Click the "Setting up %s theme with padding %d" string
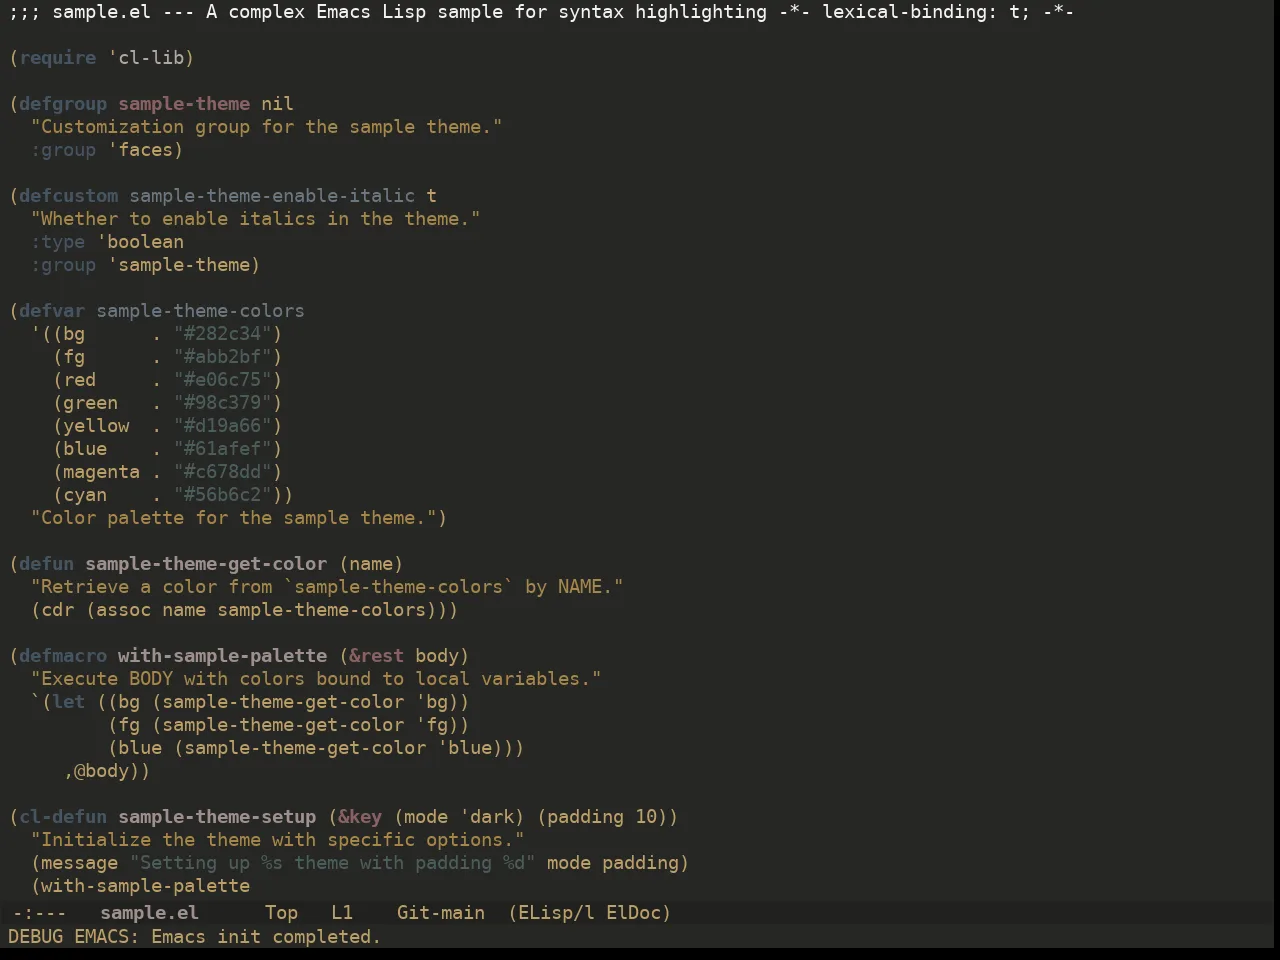Image resolution: width=1280 pixels, height=960 pixels. (333, 863)
